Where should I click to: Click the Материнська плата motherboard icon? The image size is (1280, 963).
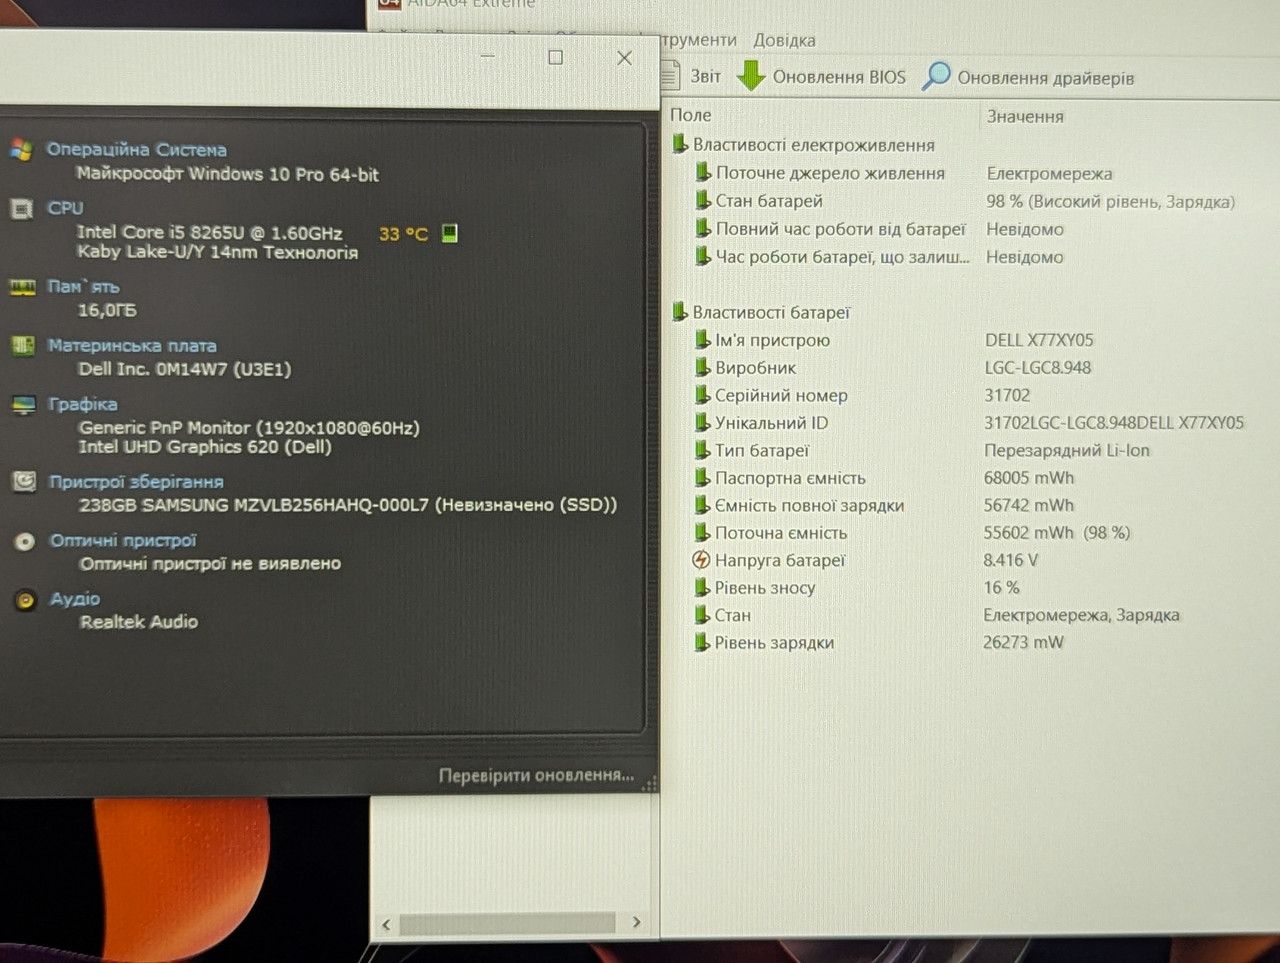pos(22,346)
